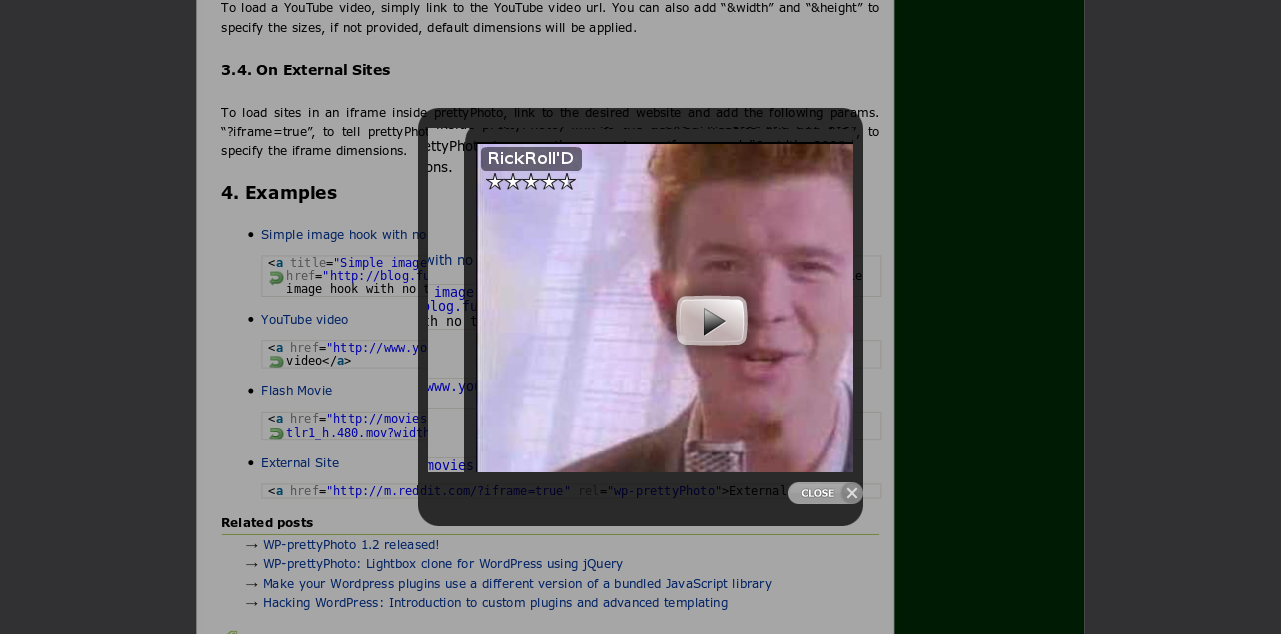Open the Flash Movie example link
Viewport: 1281px width, 634px height.
(296, 391)
